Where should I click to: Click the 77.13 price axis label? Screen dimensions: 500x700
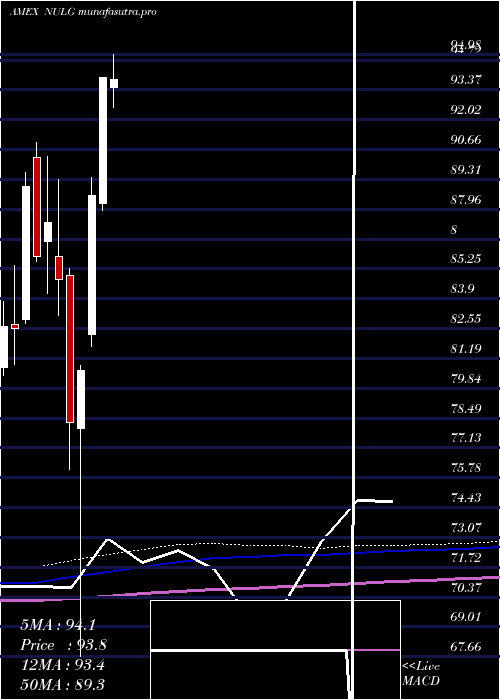click(466, 438)
